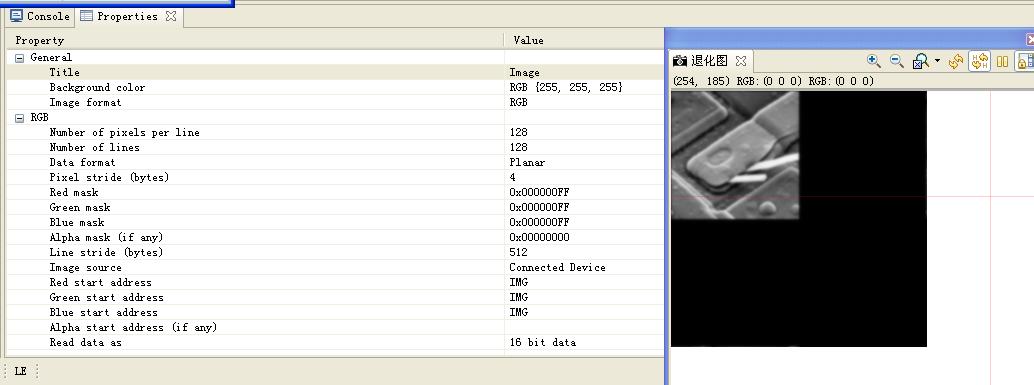Screen dimensions: 1034x385
Task: Click the Console tab monitor icon
Action: [x=16, y=16]
